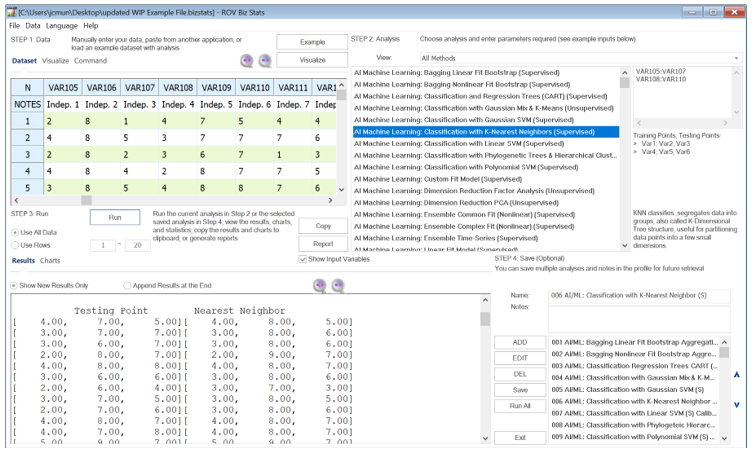
Task: Click the Name field for saved analysis
Action: [639, 295]
